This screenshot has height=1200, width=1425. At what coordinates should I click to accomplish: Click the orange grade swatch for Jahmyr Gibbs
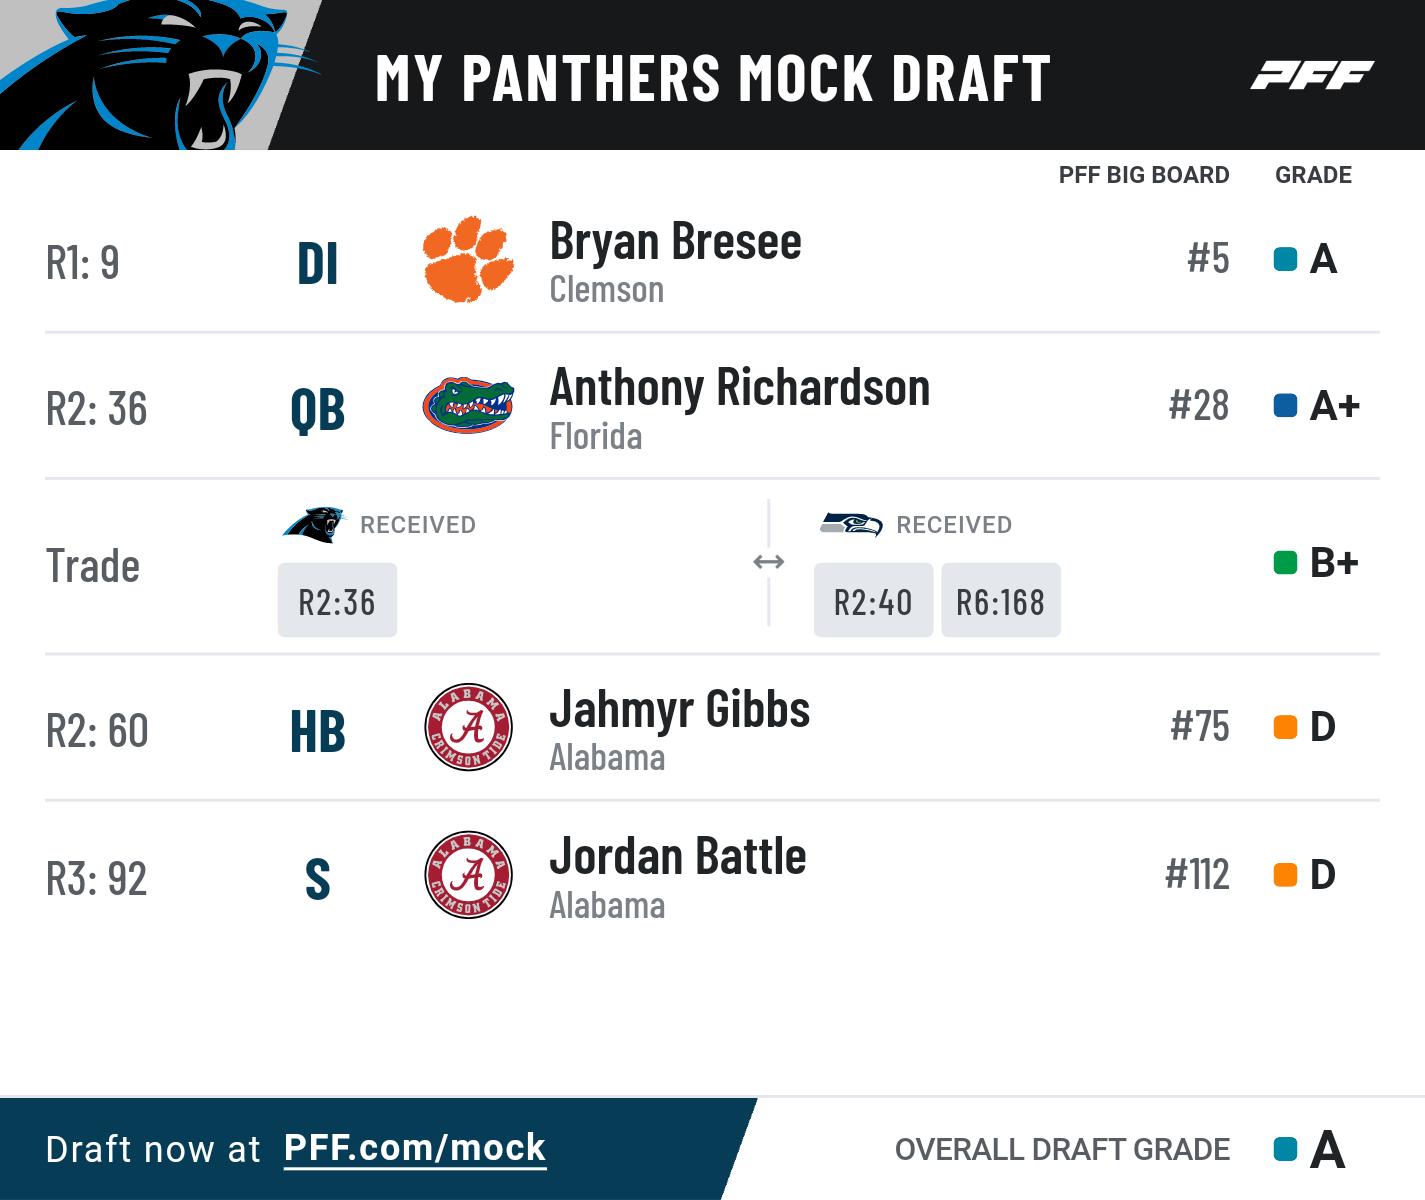(1285, 727)
